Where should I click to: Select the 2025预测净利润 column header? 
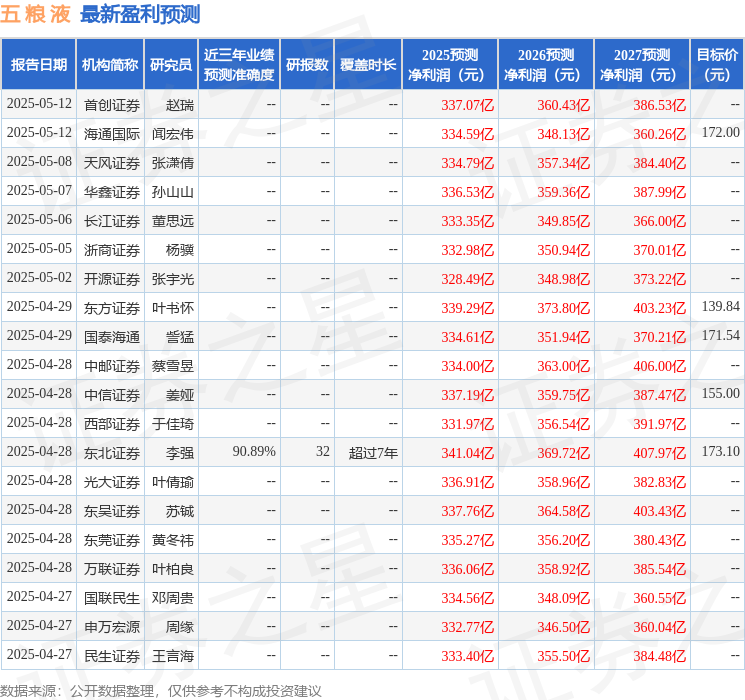click(450, 64)
